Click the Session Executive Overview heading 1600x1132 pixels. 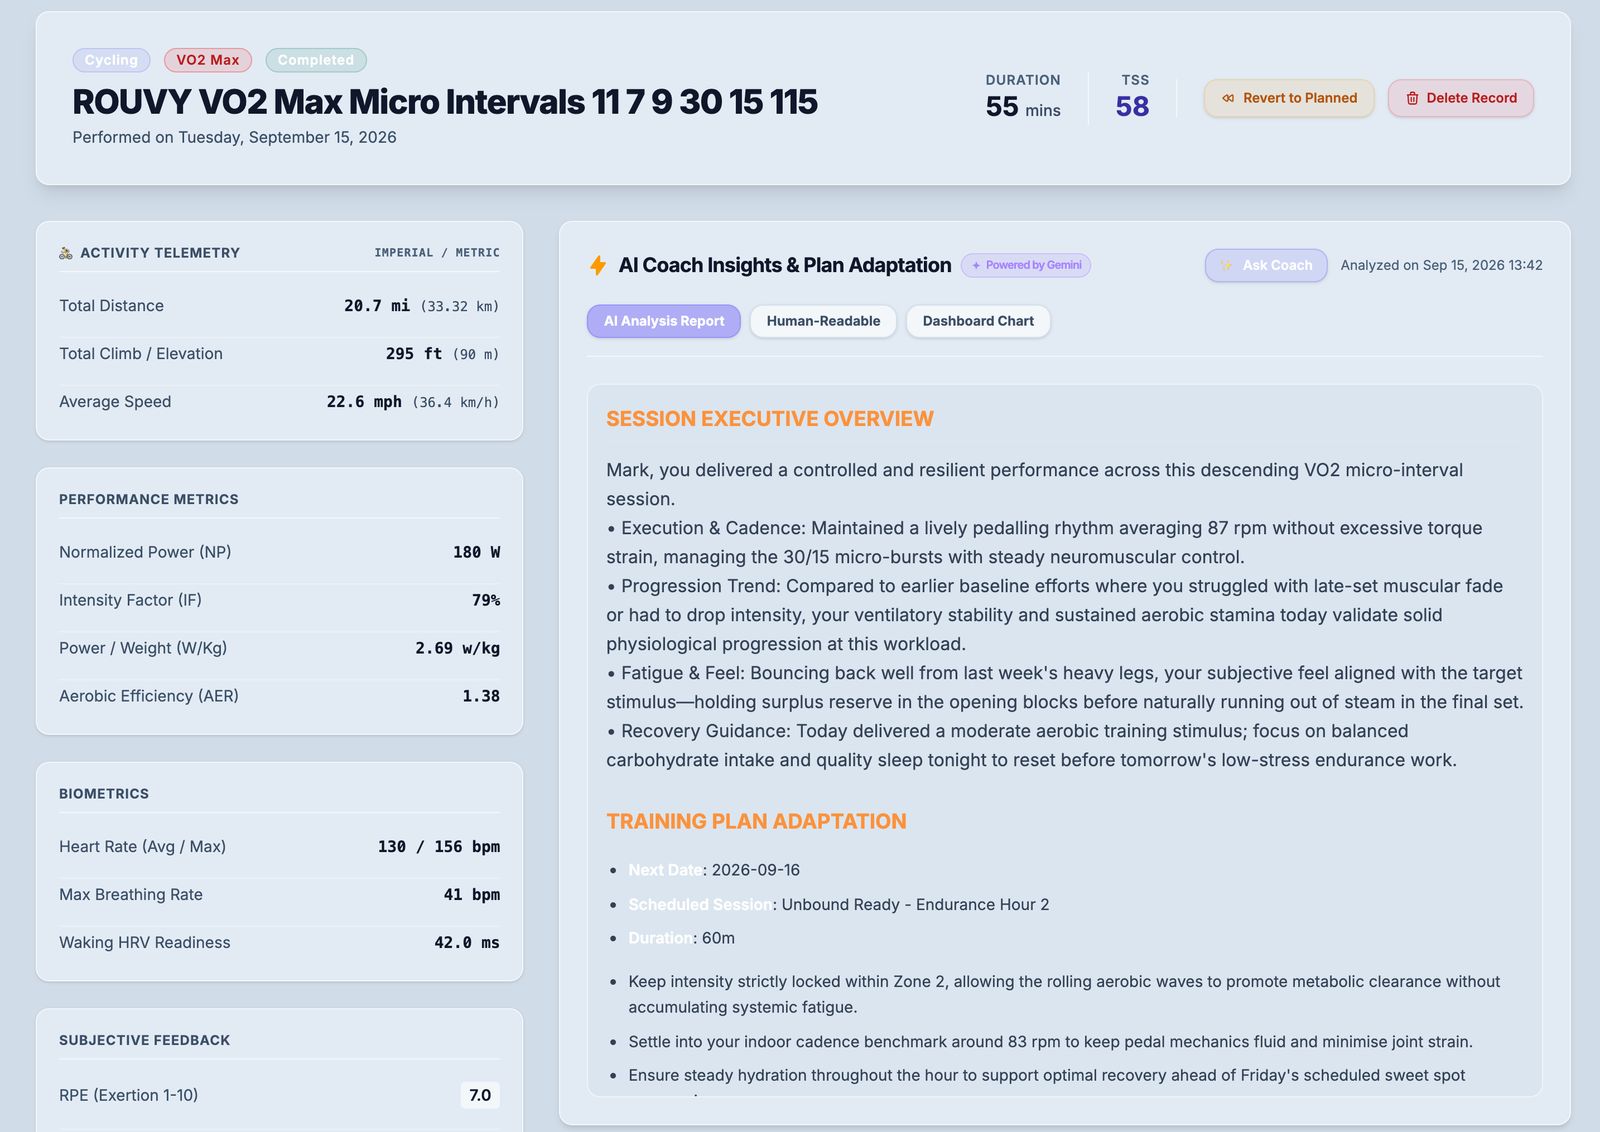(x=770, y=419)
